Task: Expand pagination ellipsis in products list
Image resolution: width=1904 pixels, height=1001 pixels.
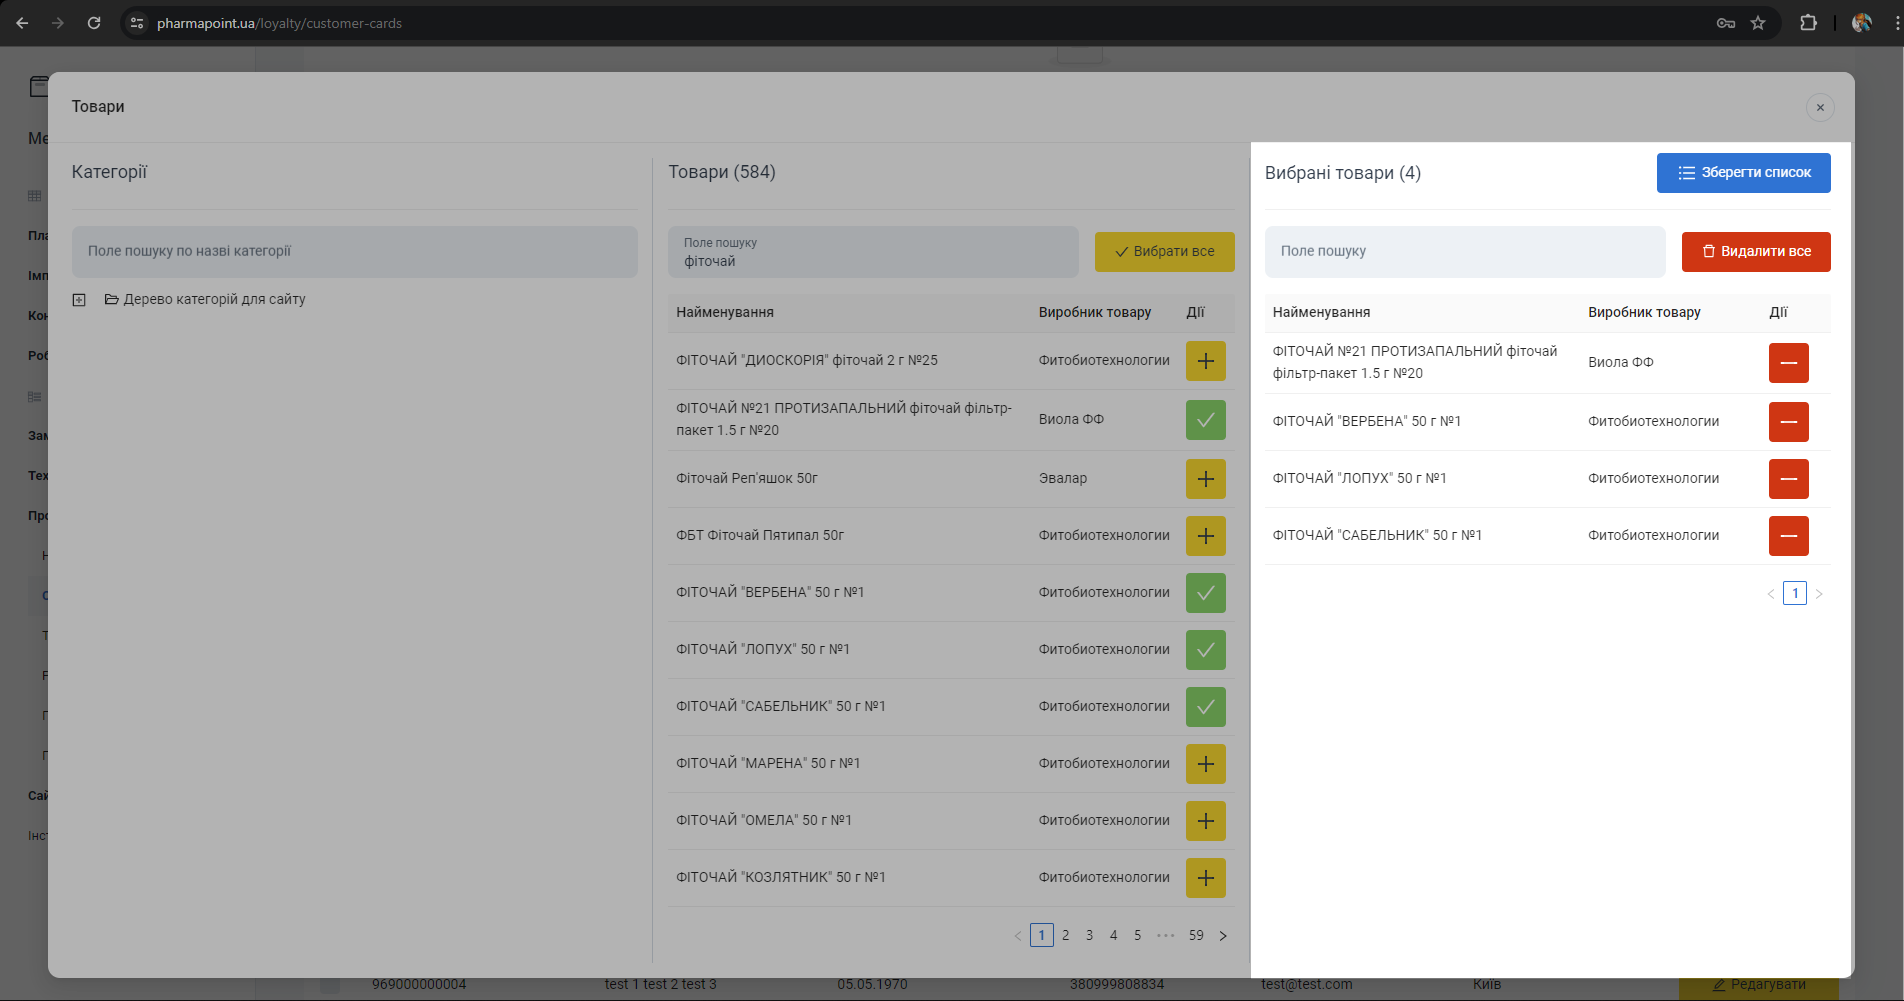Action: coord(1165,936)
